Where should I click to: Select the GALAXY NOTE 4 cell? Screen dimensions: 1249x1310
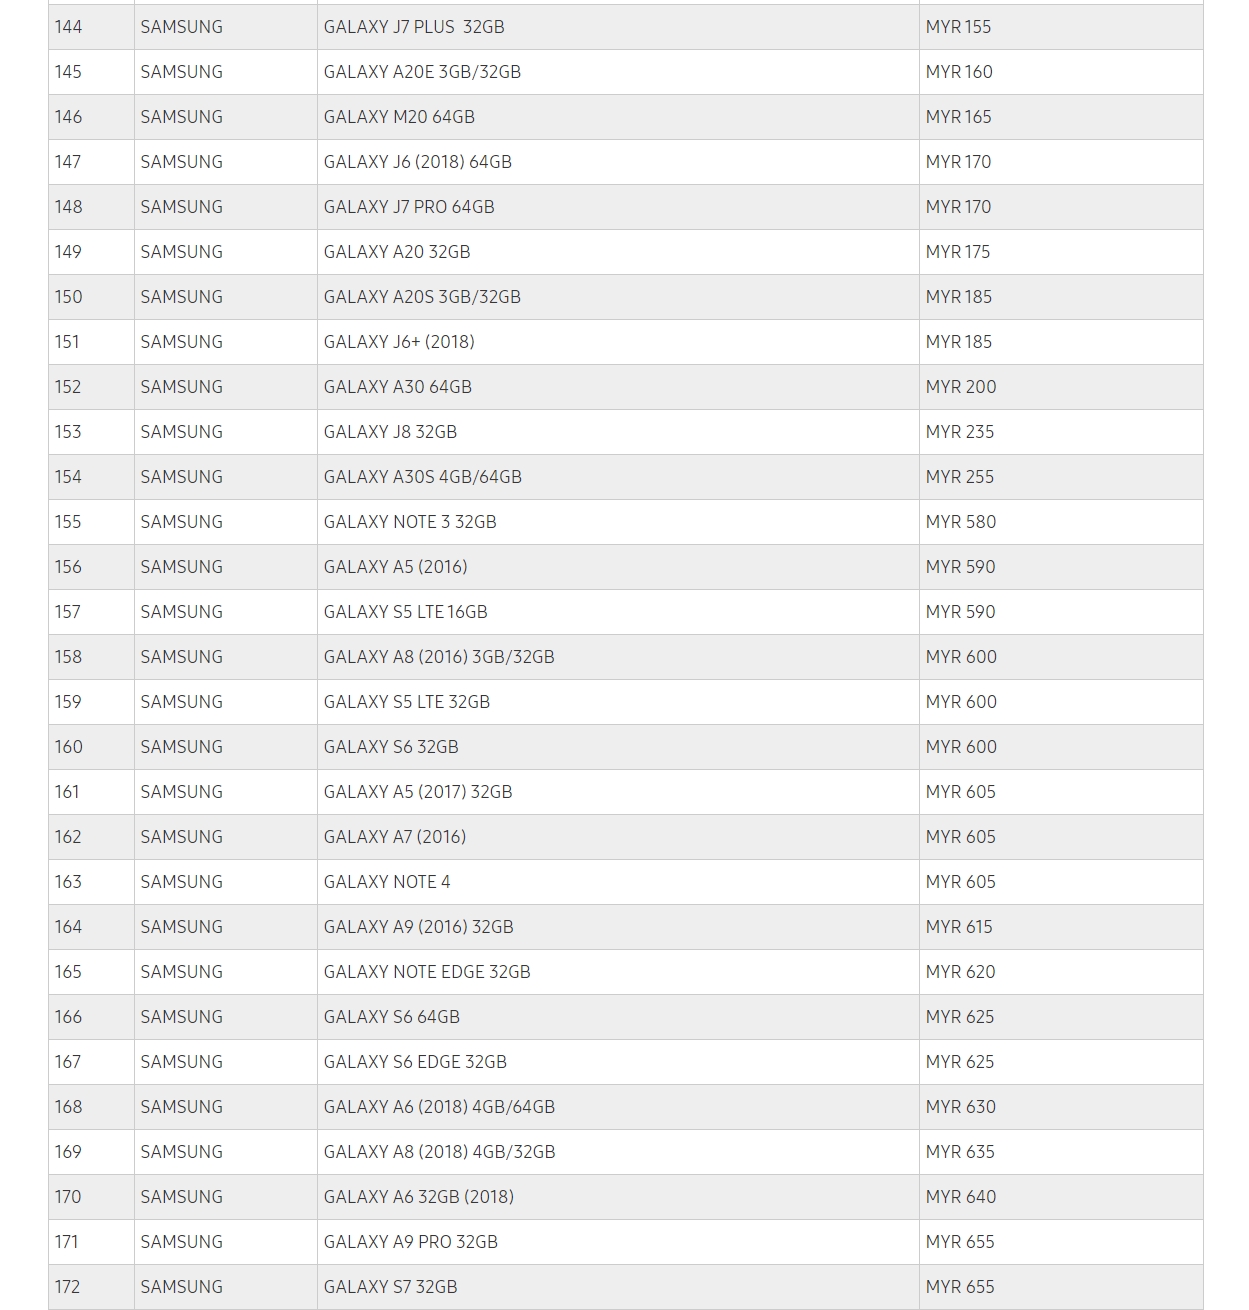pos(387,882)
